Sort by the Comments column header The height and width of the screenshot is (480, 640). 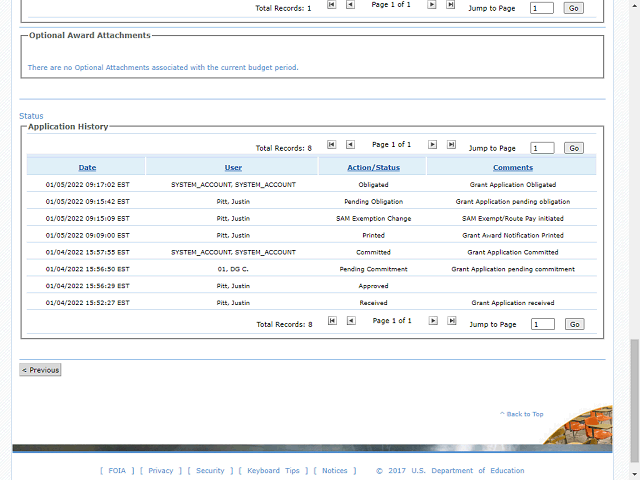(x=512, y=167)
